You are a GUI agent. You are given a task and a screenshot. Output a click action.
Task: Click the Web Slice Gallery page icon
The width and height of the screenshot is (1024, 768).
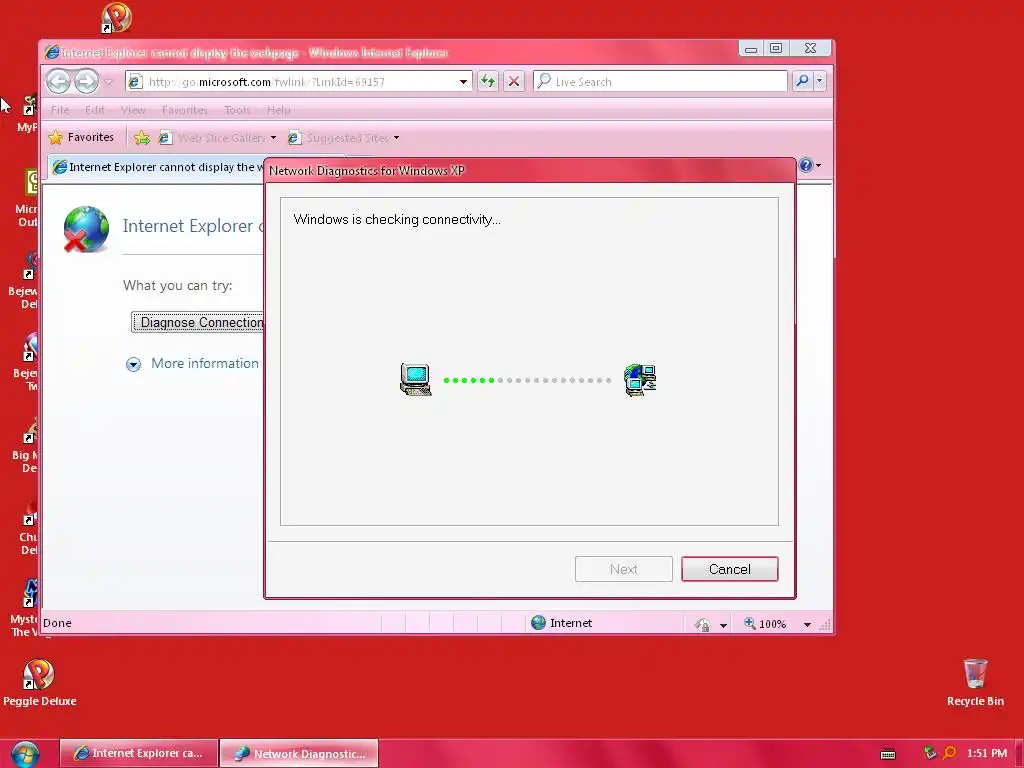tap(165, 138)
